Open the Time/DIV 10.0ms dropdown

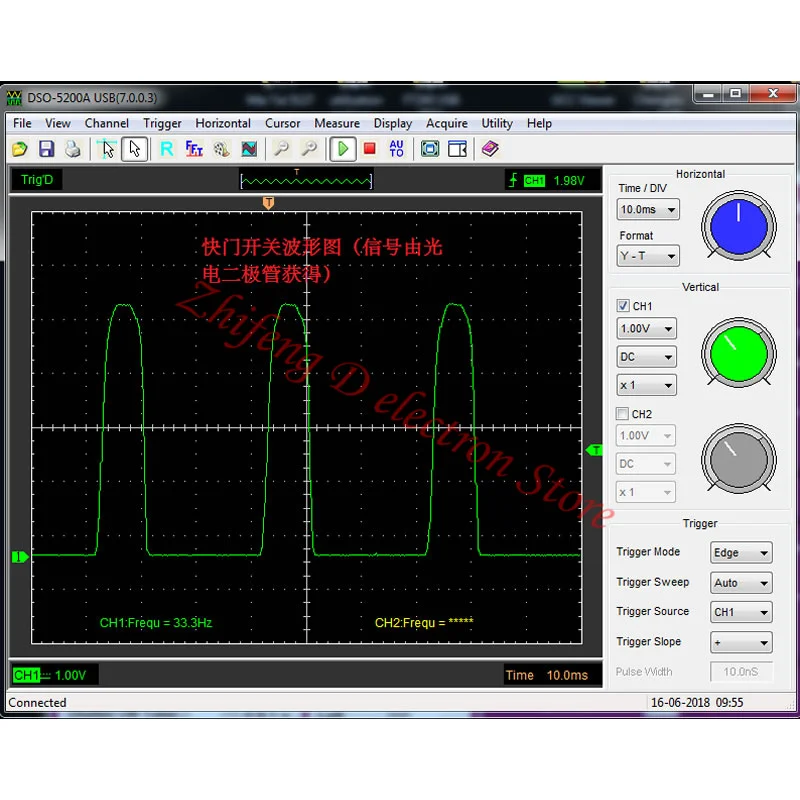click(648, 209)
